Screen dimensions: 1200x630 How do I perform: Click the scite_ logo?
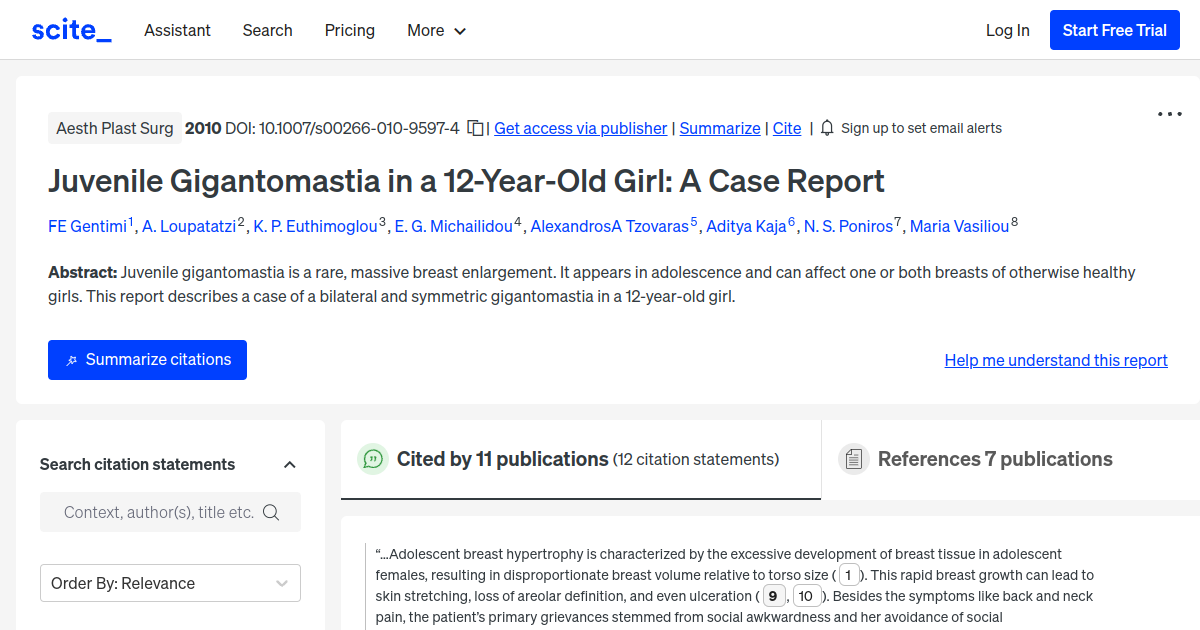pyautogui.click(x=71, y=30)
